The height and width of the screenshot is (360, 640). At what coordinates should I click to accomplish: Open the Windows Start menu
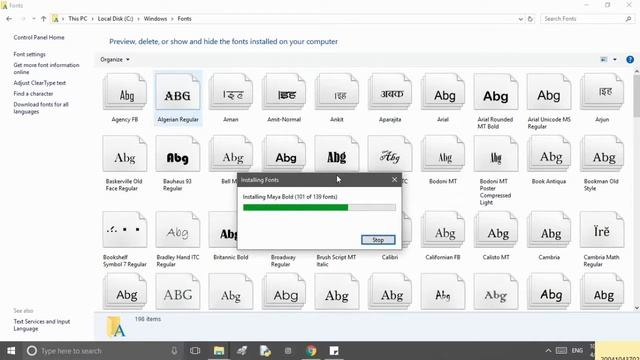click(x=11, y=351)
